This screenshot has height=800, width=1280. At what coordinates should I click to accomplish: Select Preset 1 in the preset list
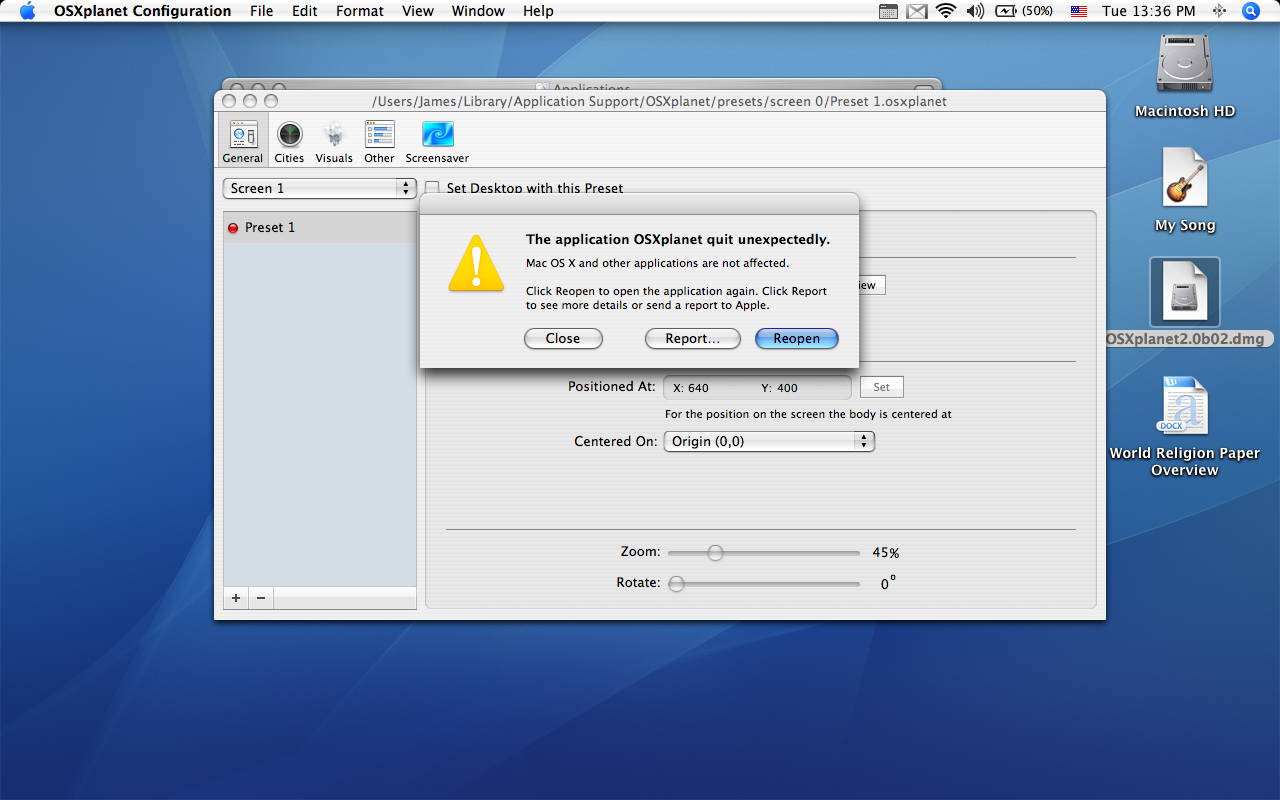(320, 228)
